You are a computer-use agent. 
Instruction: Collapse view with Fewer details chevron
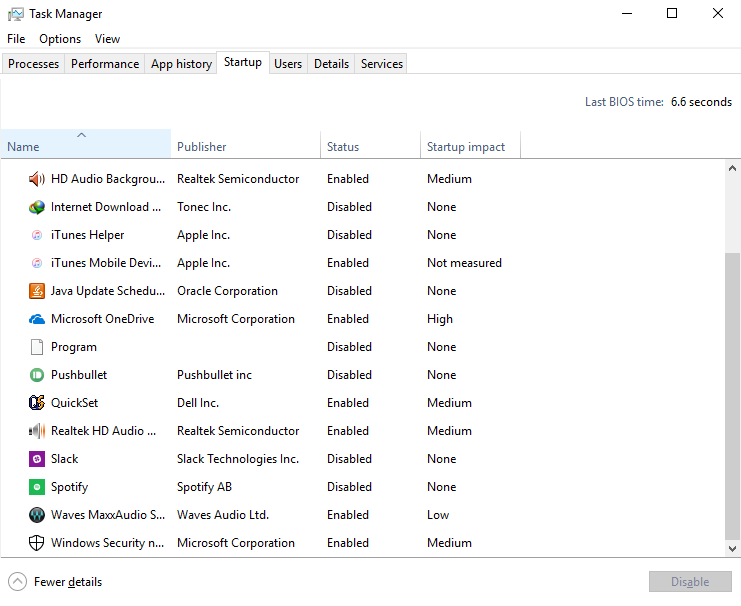click(x=17, y=582)
